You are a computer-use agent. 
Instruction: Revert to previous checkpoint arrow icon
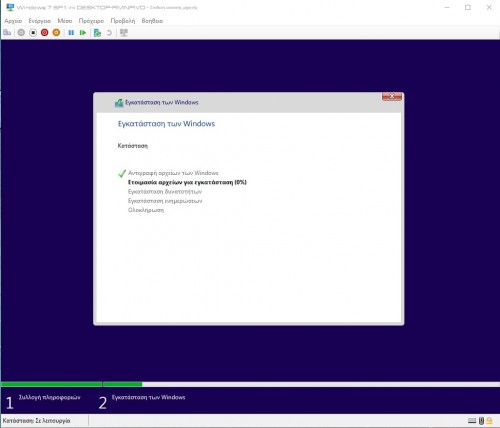(x=109, y=33)
